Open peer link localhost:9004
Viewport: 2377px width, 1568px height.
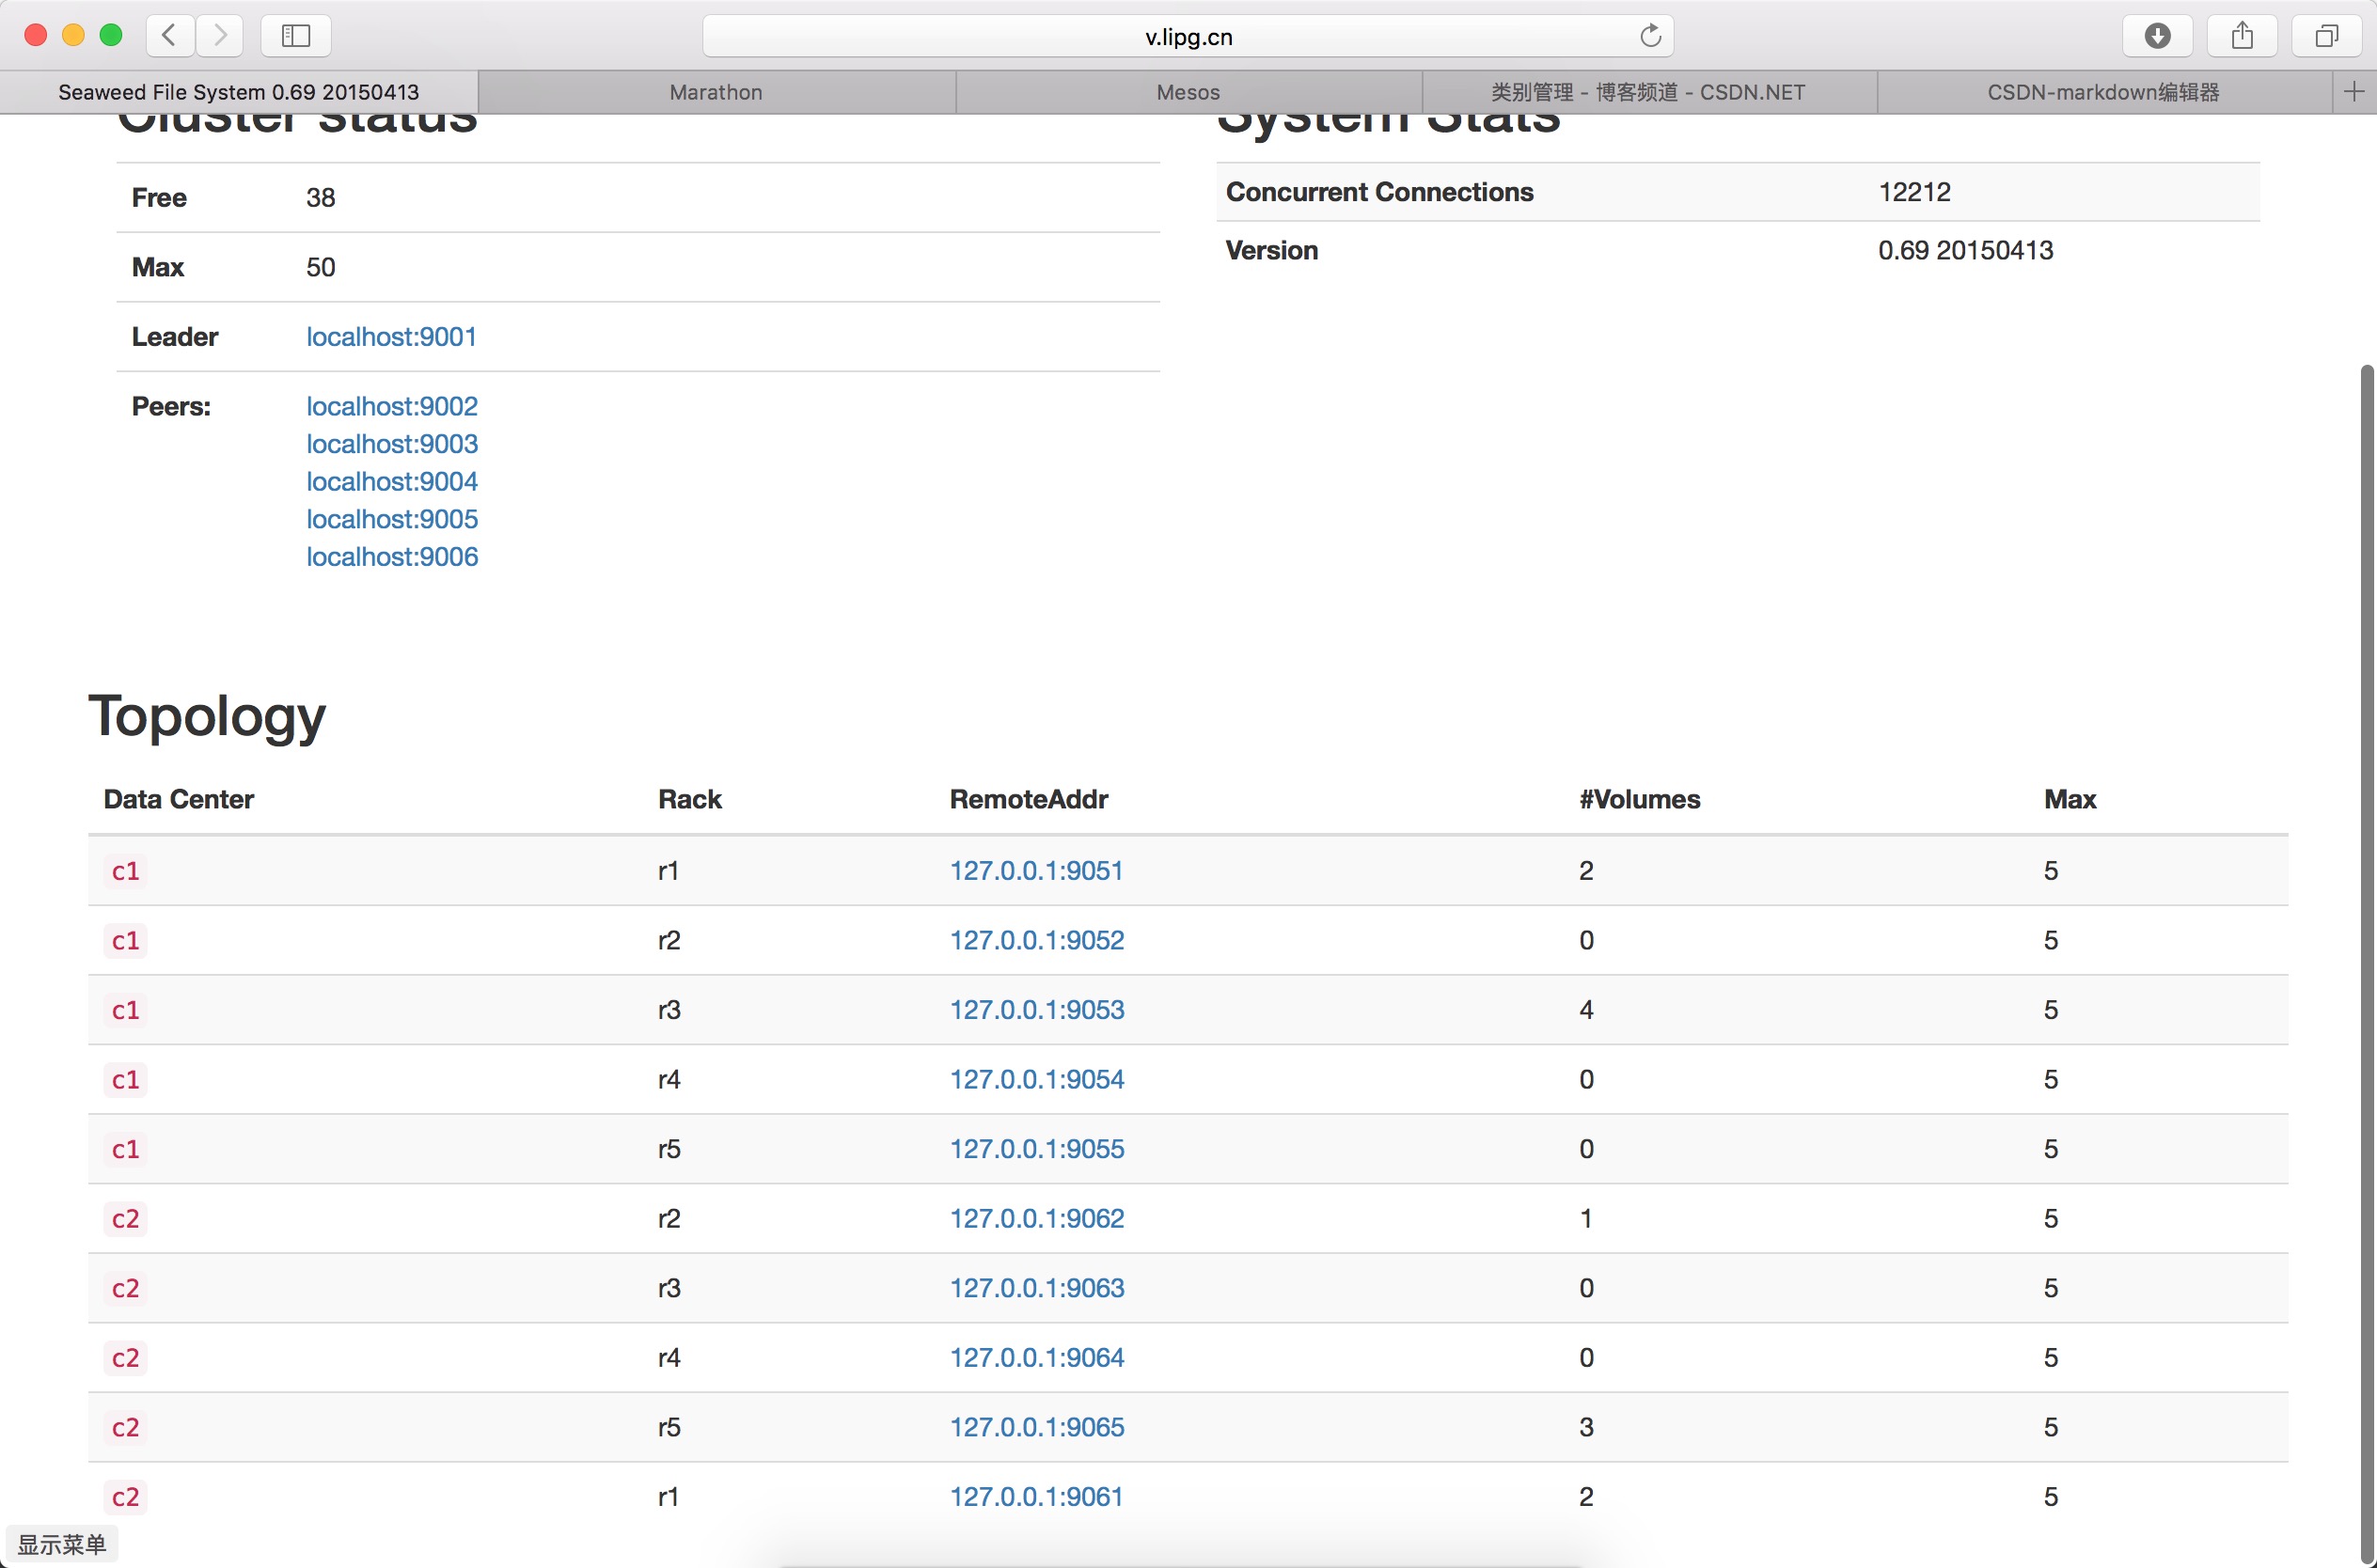click(x=392, y=482)
